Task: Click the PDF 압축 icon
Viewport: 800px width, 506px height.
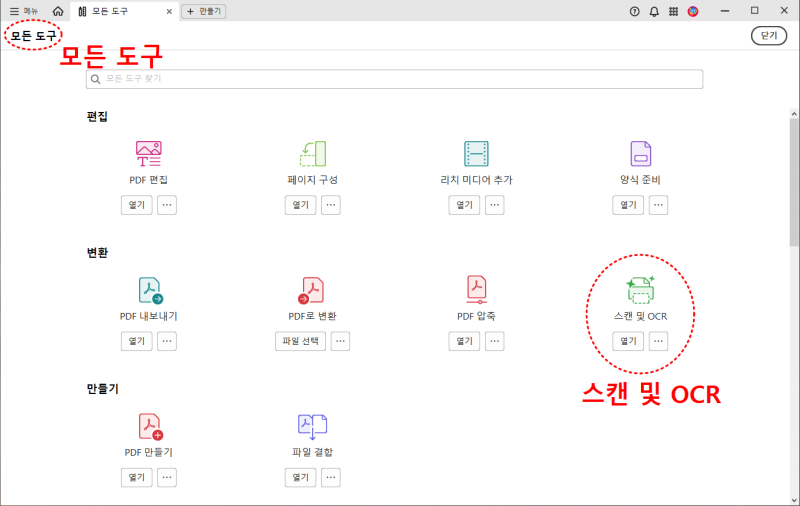Action: [x=477, y=289]
